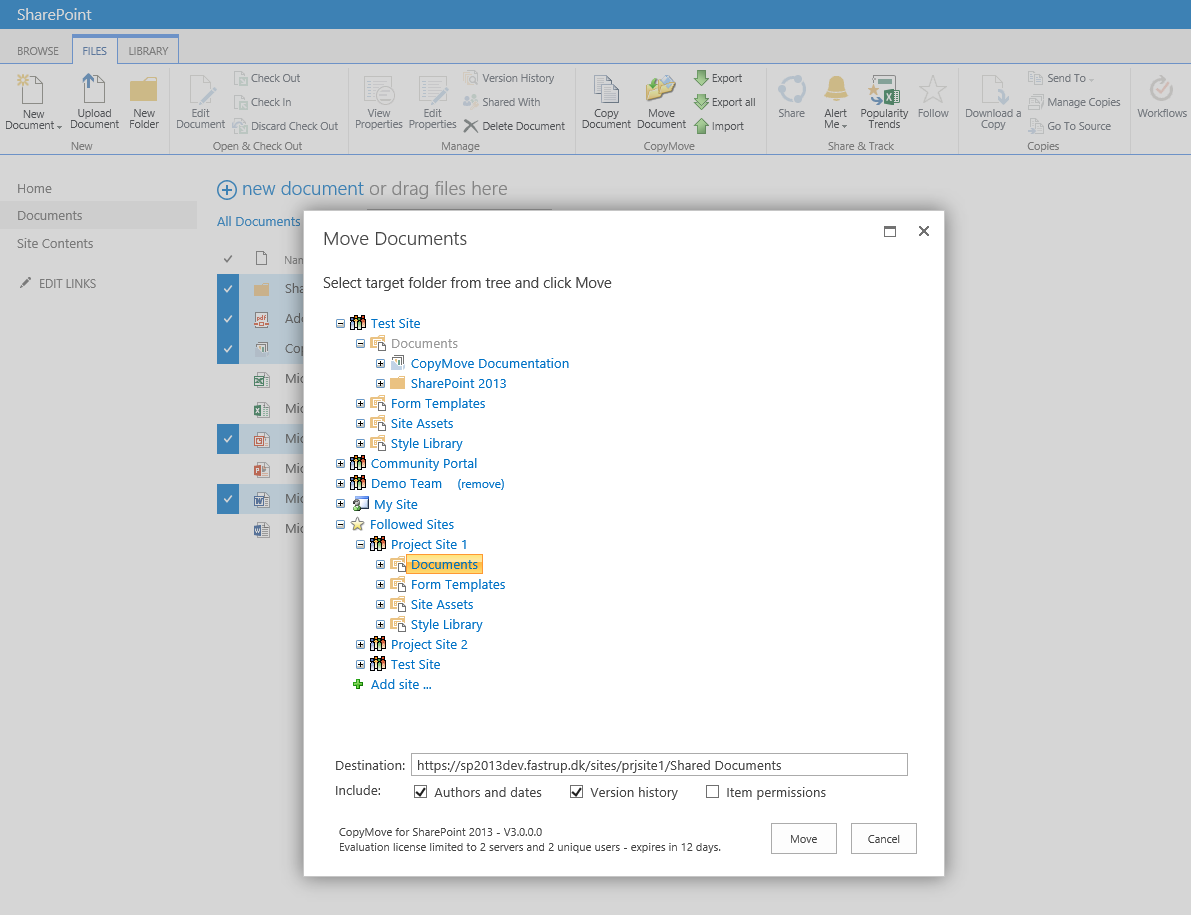
Task: Click Manage Copies in ribbon
Action: tap(1074, 103)
